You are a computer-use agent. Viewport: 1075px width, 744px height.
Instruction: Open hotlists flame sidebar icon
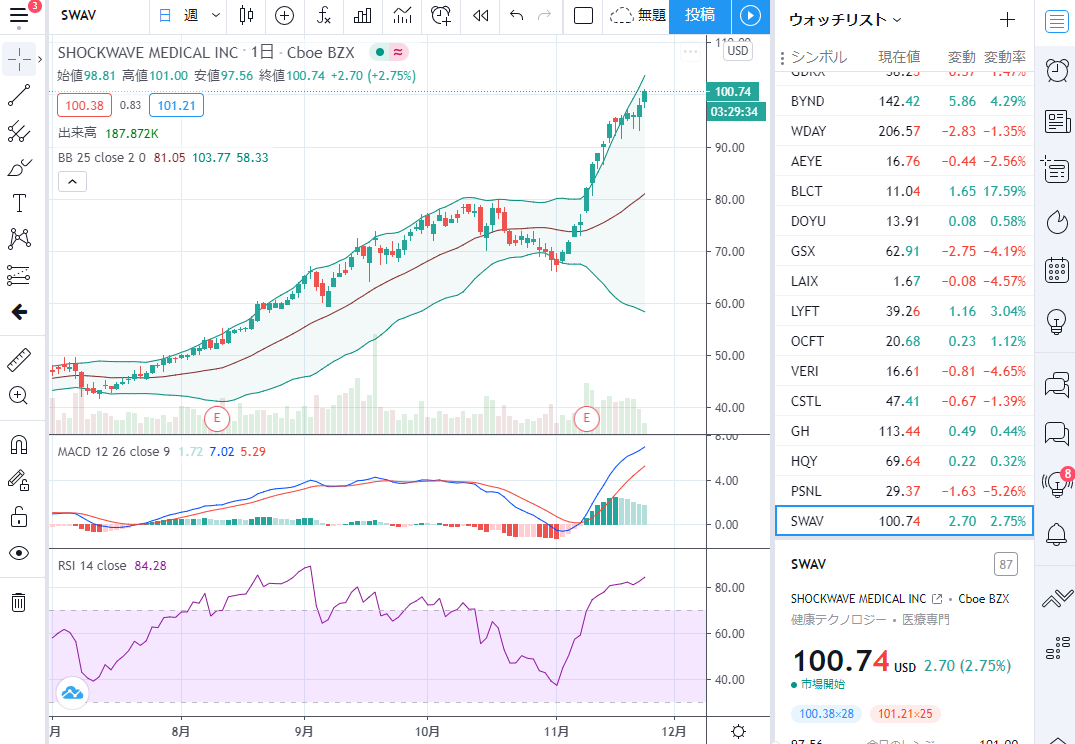pos(1056,222)
